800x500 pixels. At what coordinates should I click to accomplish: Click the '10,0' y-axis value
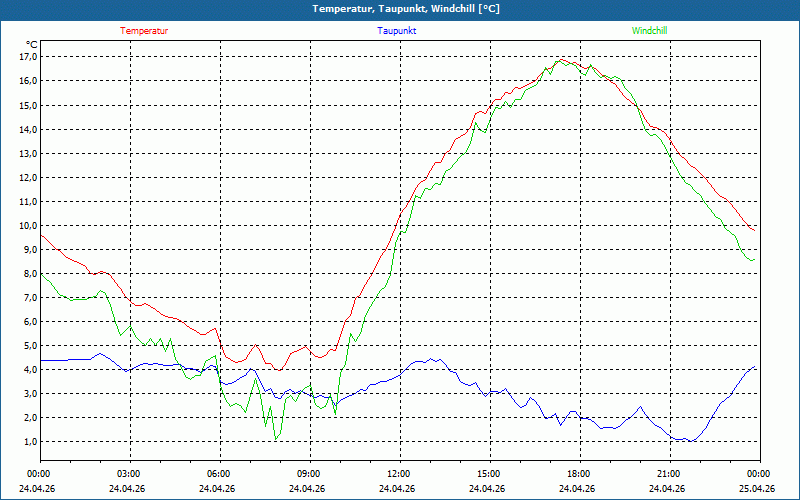(x=29, y=225)
